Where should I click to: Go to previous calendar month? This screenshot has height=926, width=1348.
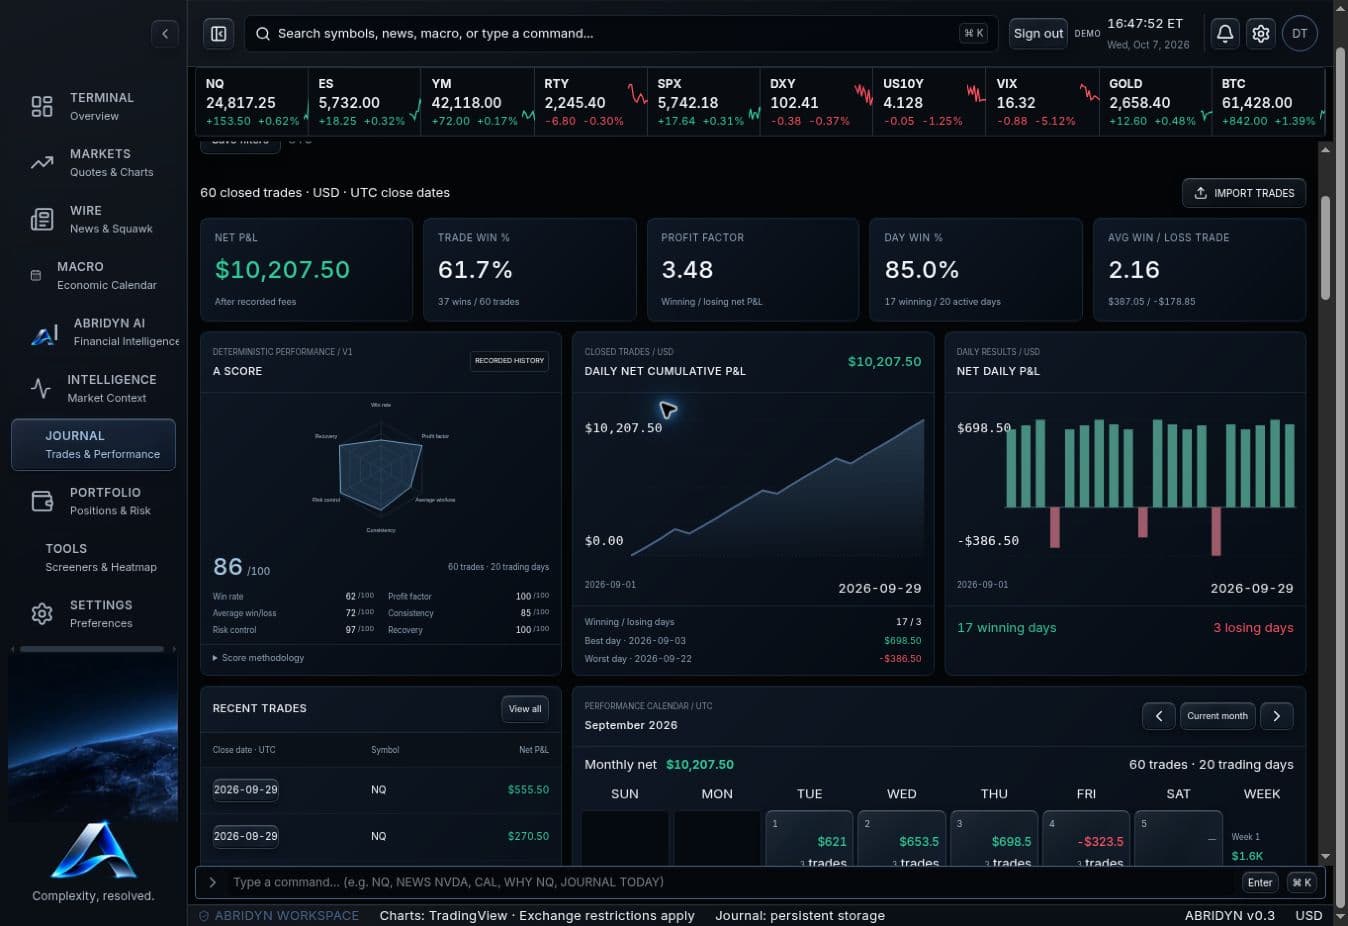point(1158,716)
